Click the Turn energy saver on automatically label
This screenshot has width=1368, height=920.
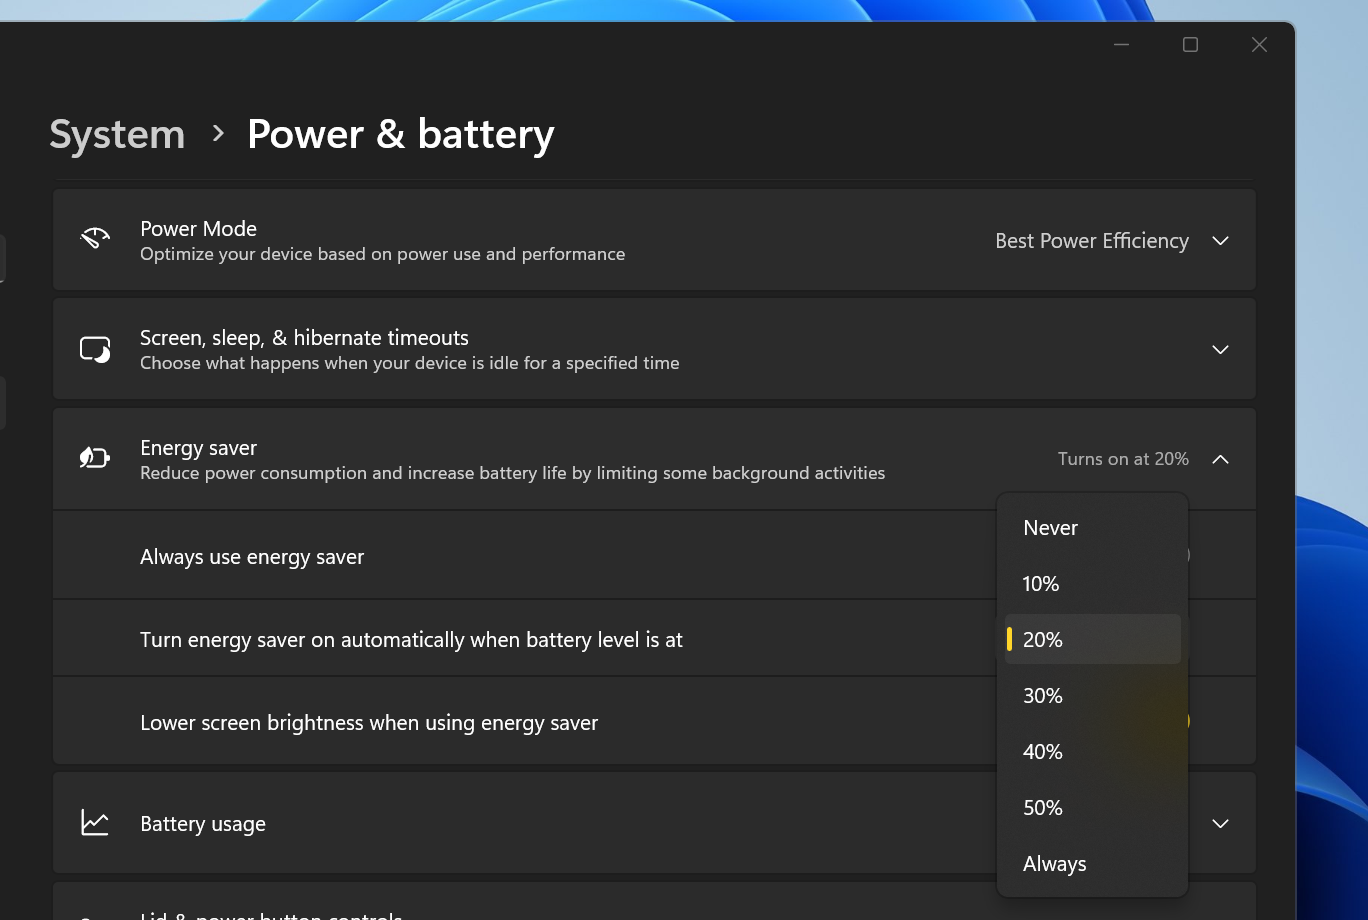tap(411, 639)
